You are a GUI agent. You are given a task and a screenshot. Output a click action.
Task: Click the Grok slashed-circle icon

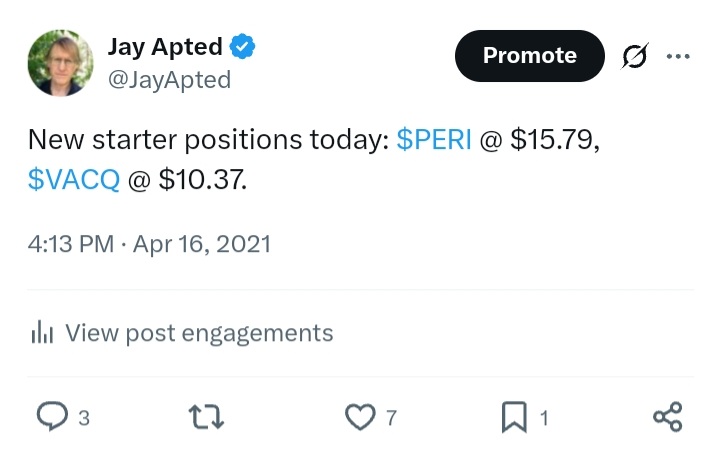(635, 56)
